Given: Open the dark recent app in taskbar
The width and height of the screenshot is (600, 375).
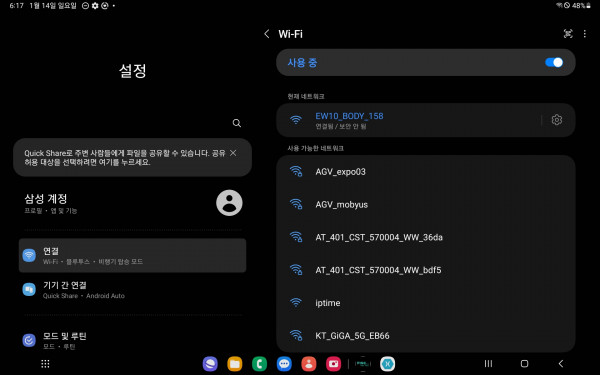Looking at the screenshot, I should (363, 364).
